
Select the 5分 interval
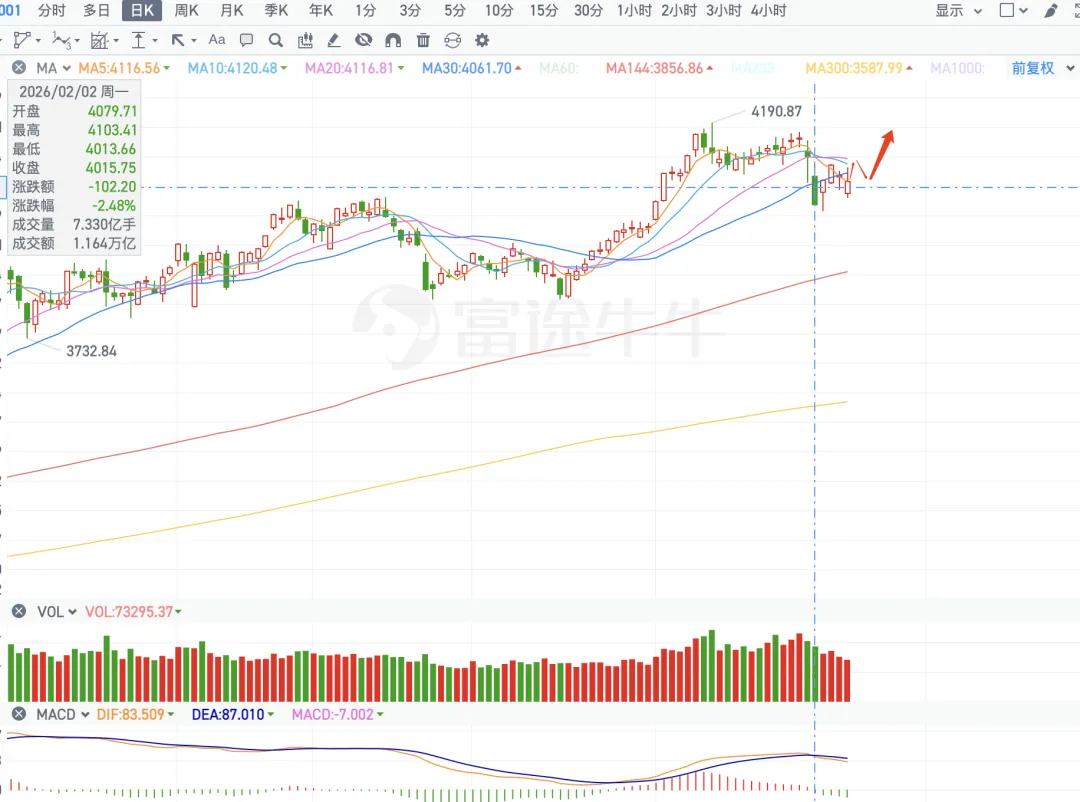click(x=455, y=10)
